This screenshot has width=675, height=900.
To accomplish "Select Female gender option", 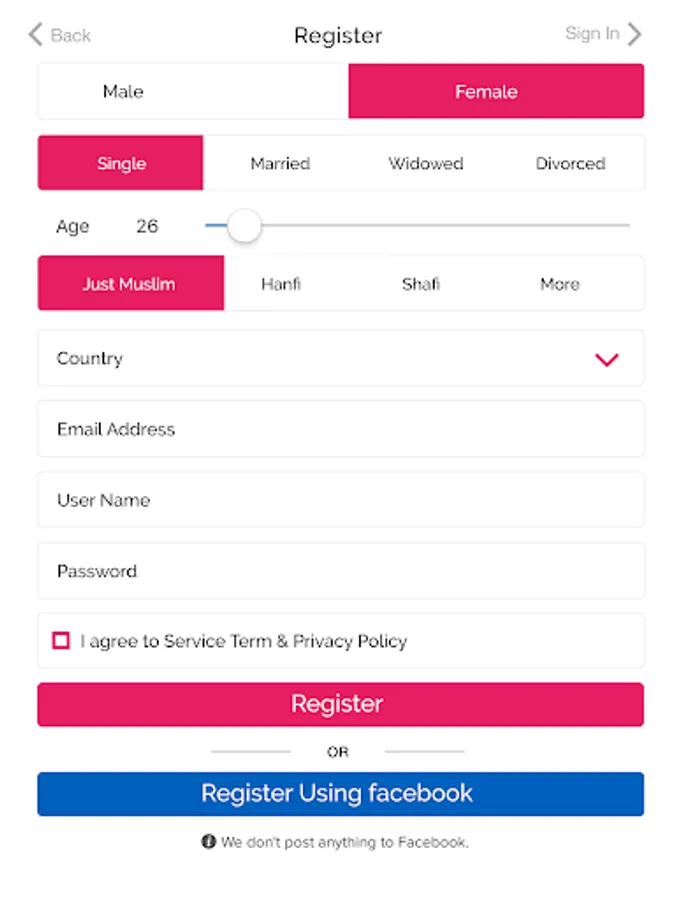I will tap(486, 92).
